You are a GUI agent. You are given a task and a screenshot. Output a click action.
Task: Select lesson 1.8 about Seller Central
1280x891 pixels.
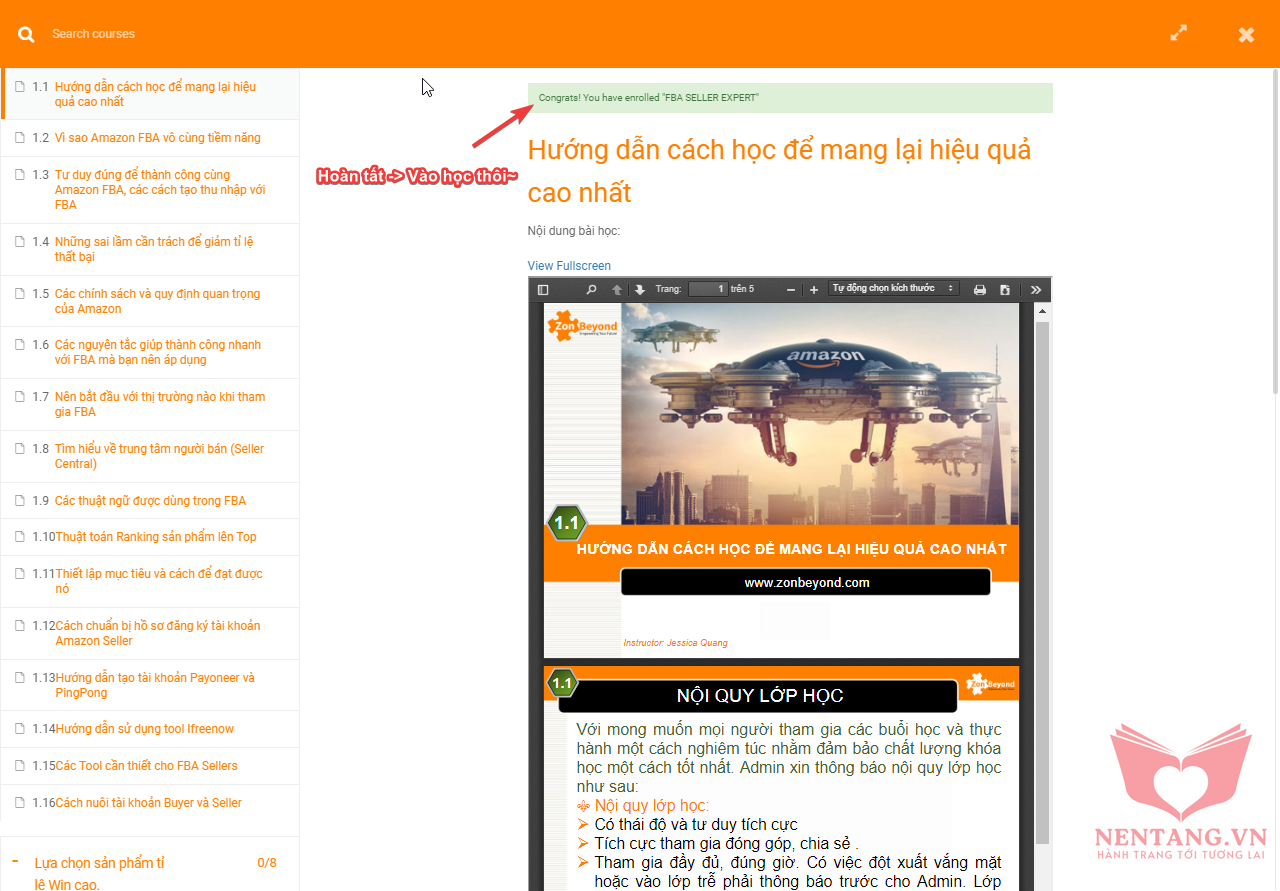[159, 456]
